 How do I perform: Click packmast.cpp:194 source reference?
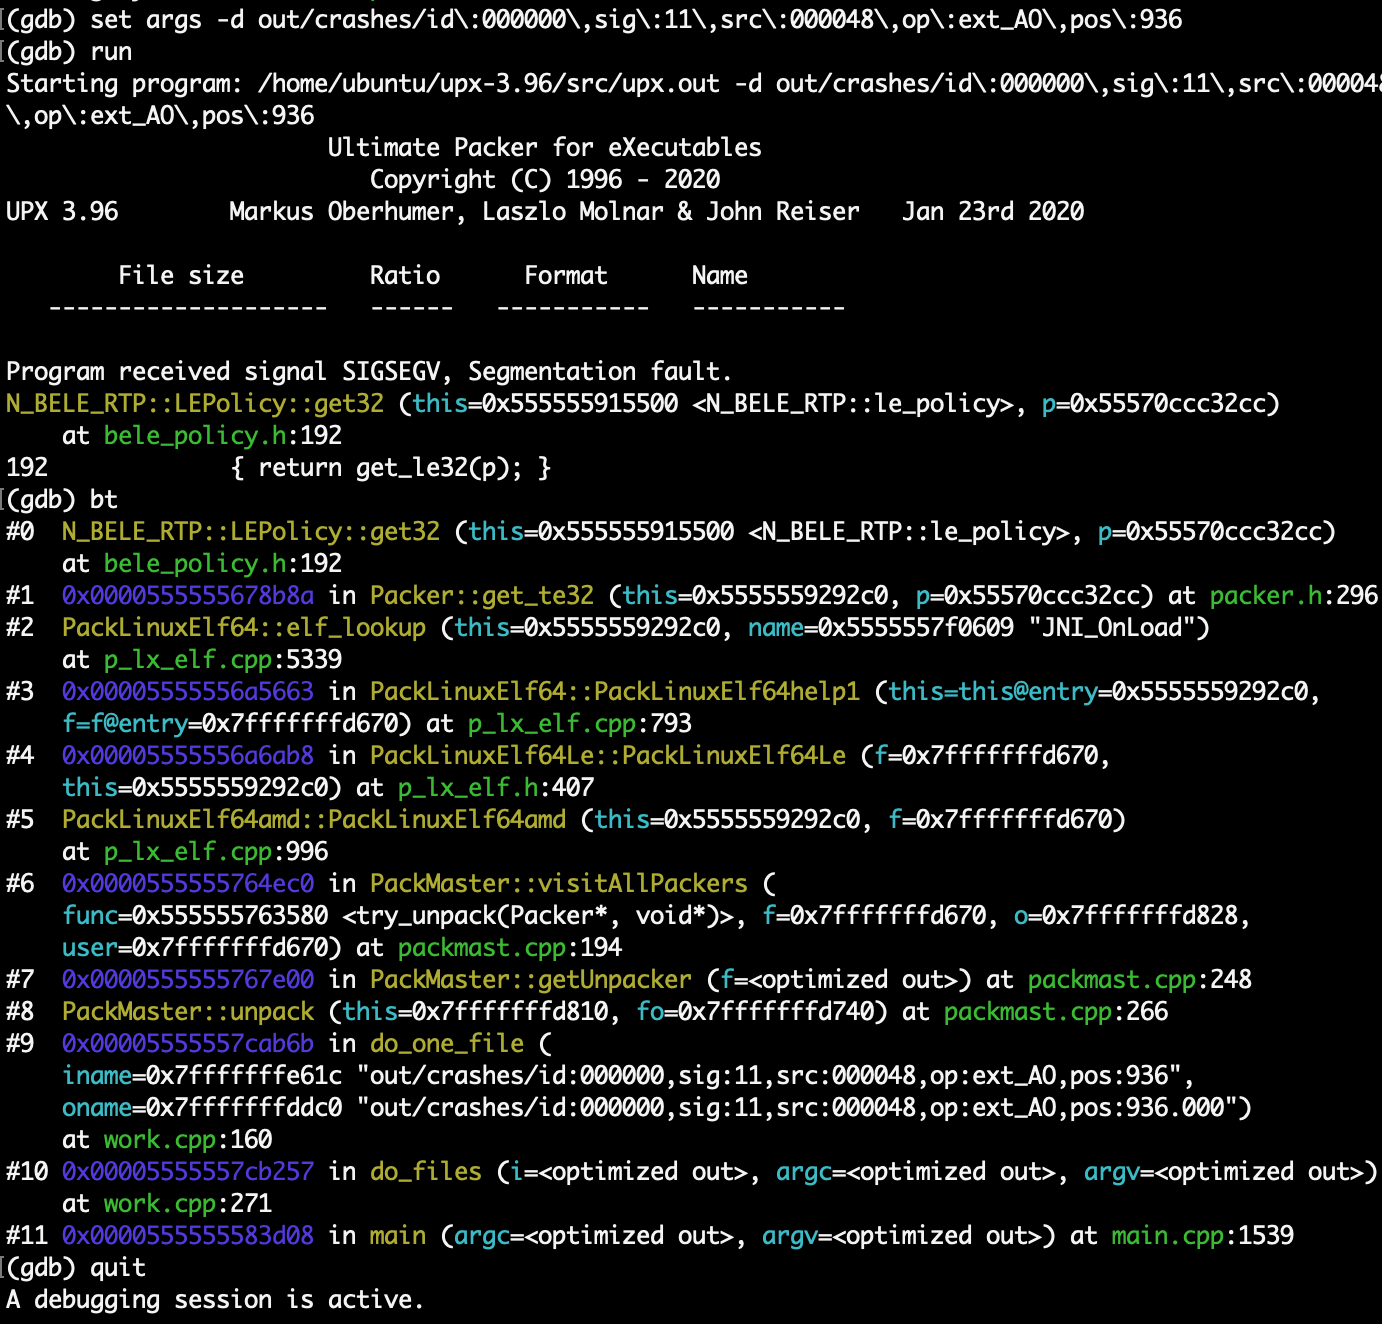[509, 948]
